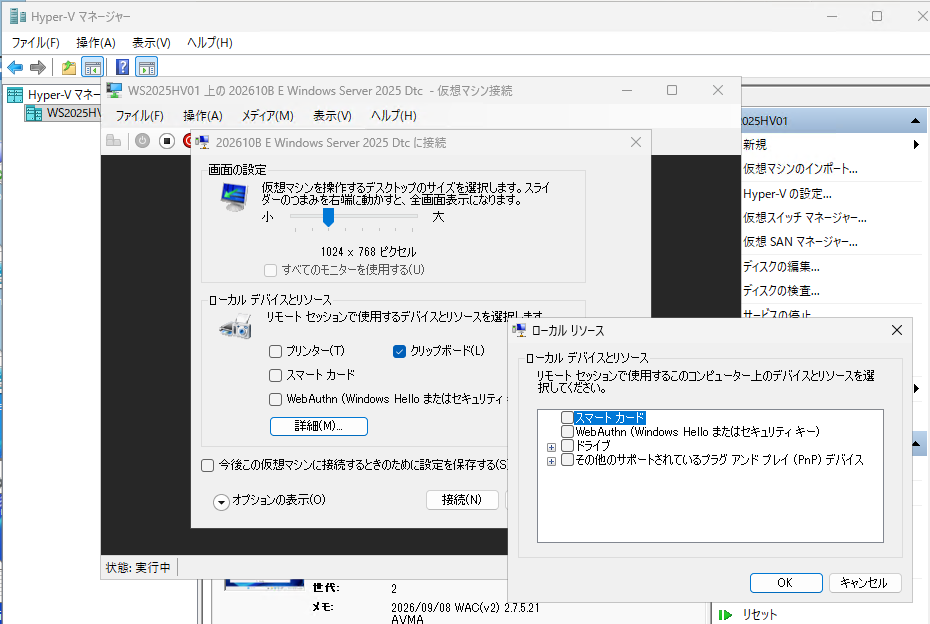
Task: Check WebAuthn item in ローカル リソース list
Action: pos(567,431)
